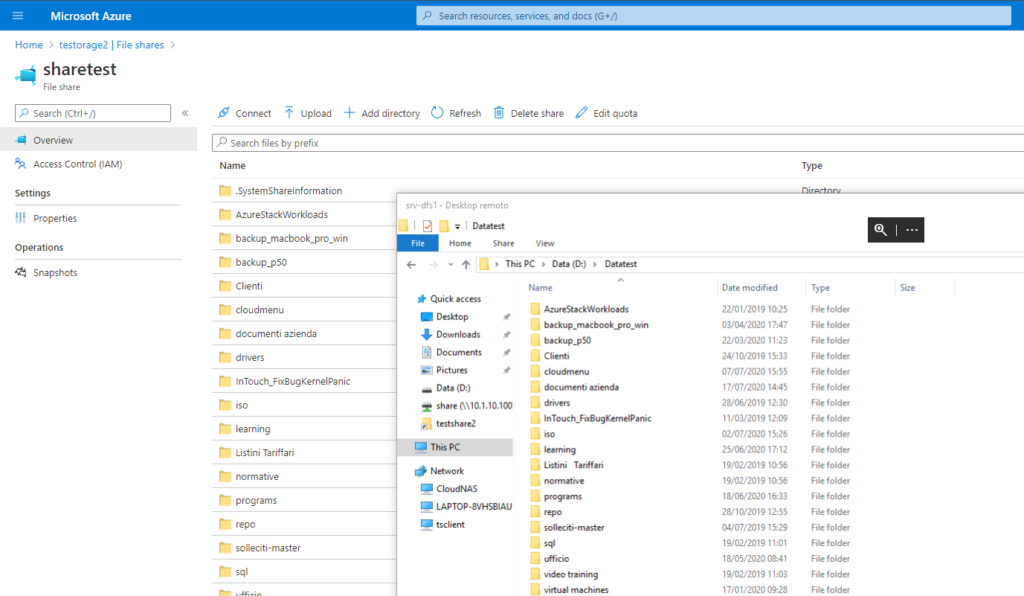Click the Delete share trash icon
The image size is (1024, 596).
coord(499,113)
